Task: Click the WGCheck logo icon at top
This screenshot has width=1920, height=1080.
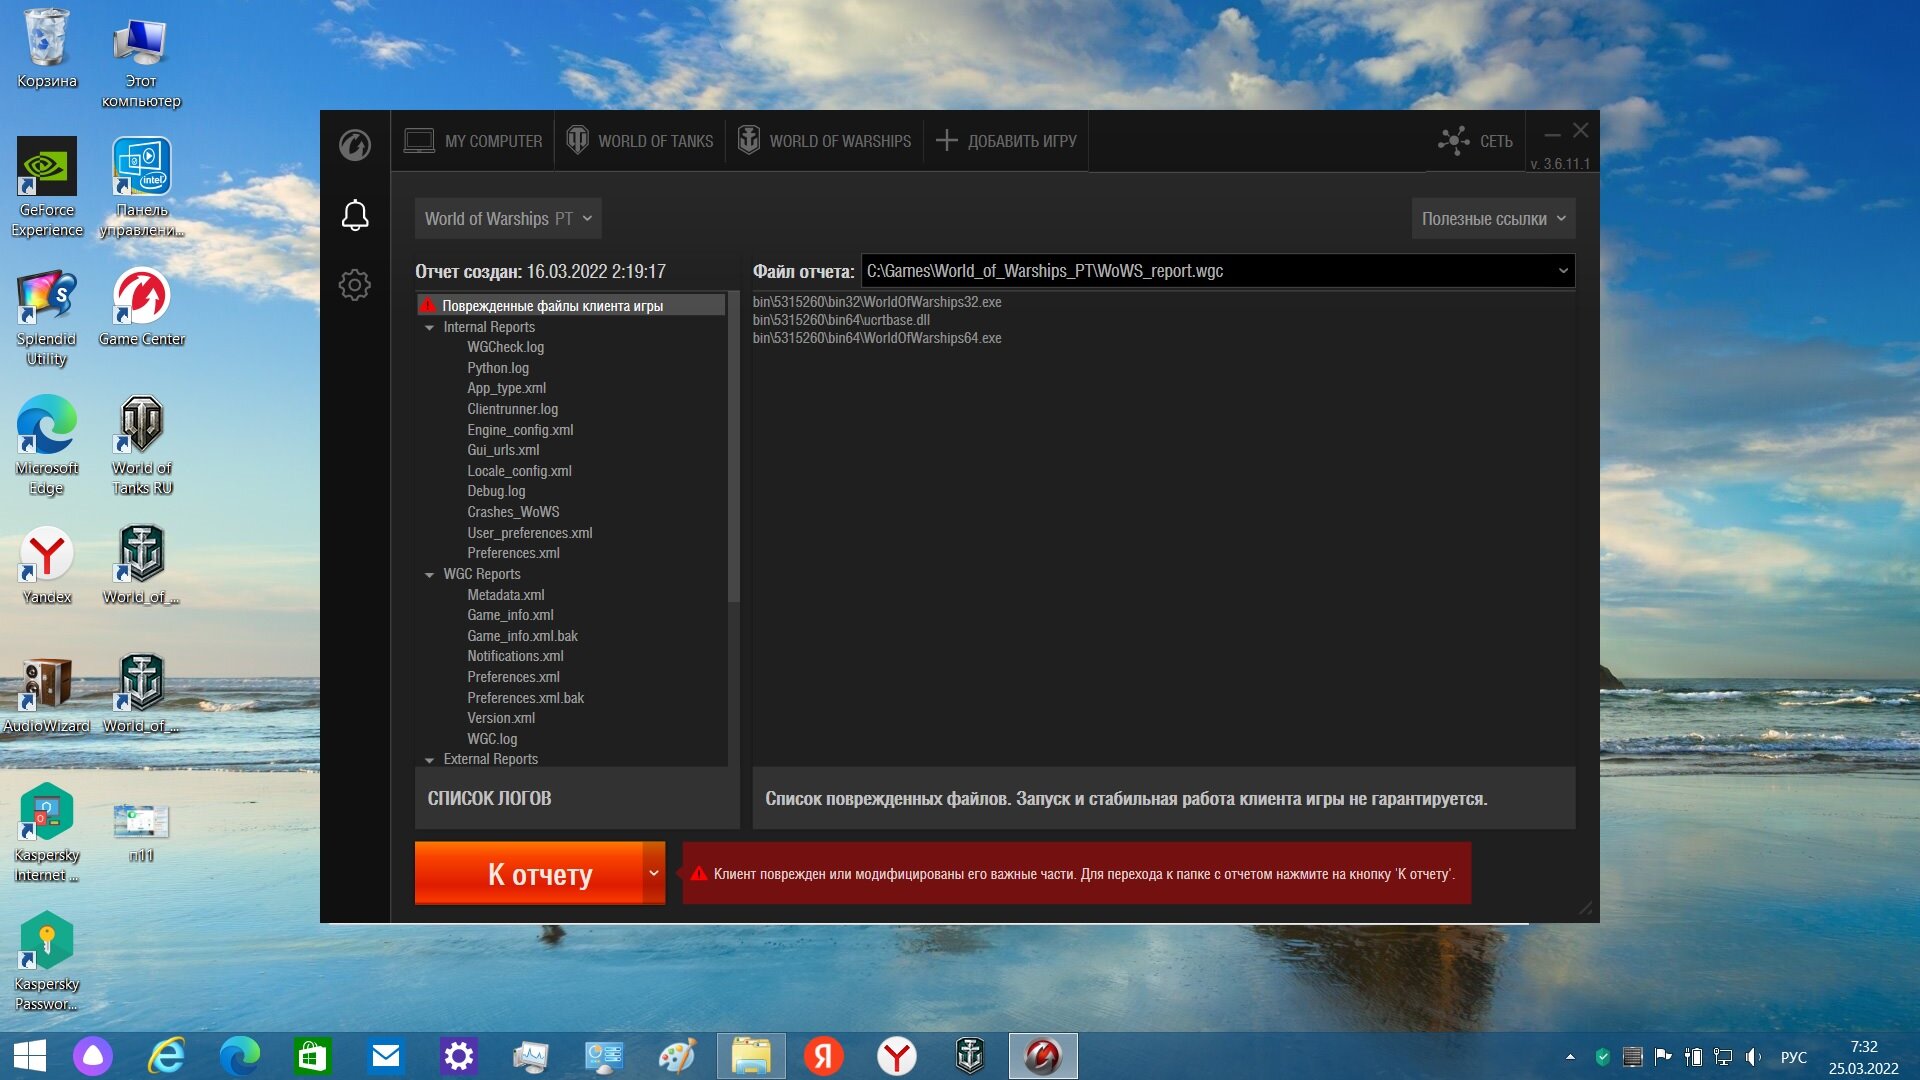Action: click(x=355, y=145)
